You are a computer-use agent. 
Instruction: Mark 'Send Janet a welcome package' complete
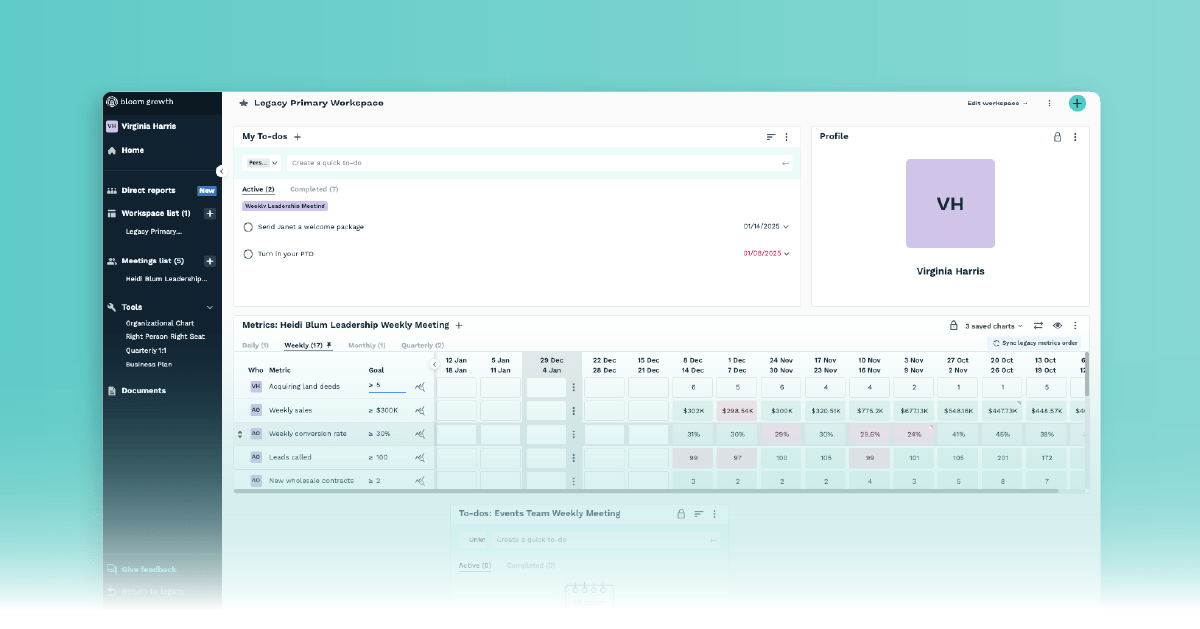(x=248, y=227)
